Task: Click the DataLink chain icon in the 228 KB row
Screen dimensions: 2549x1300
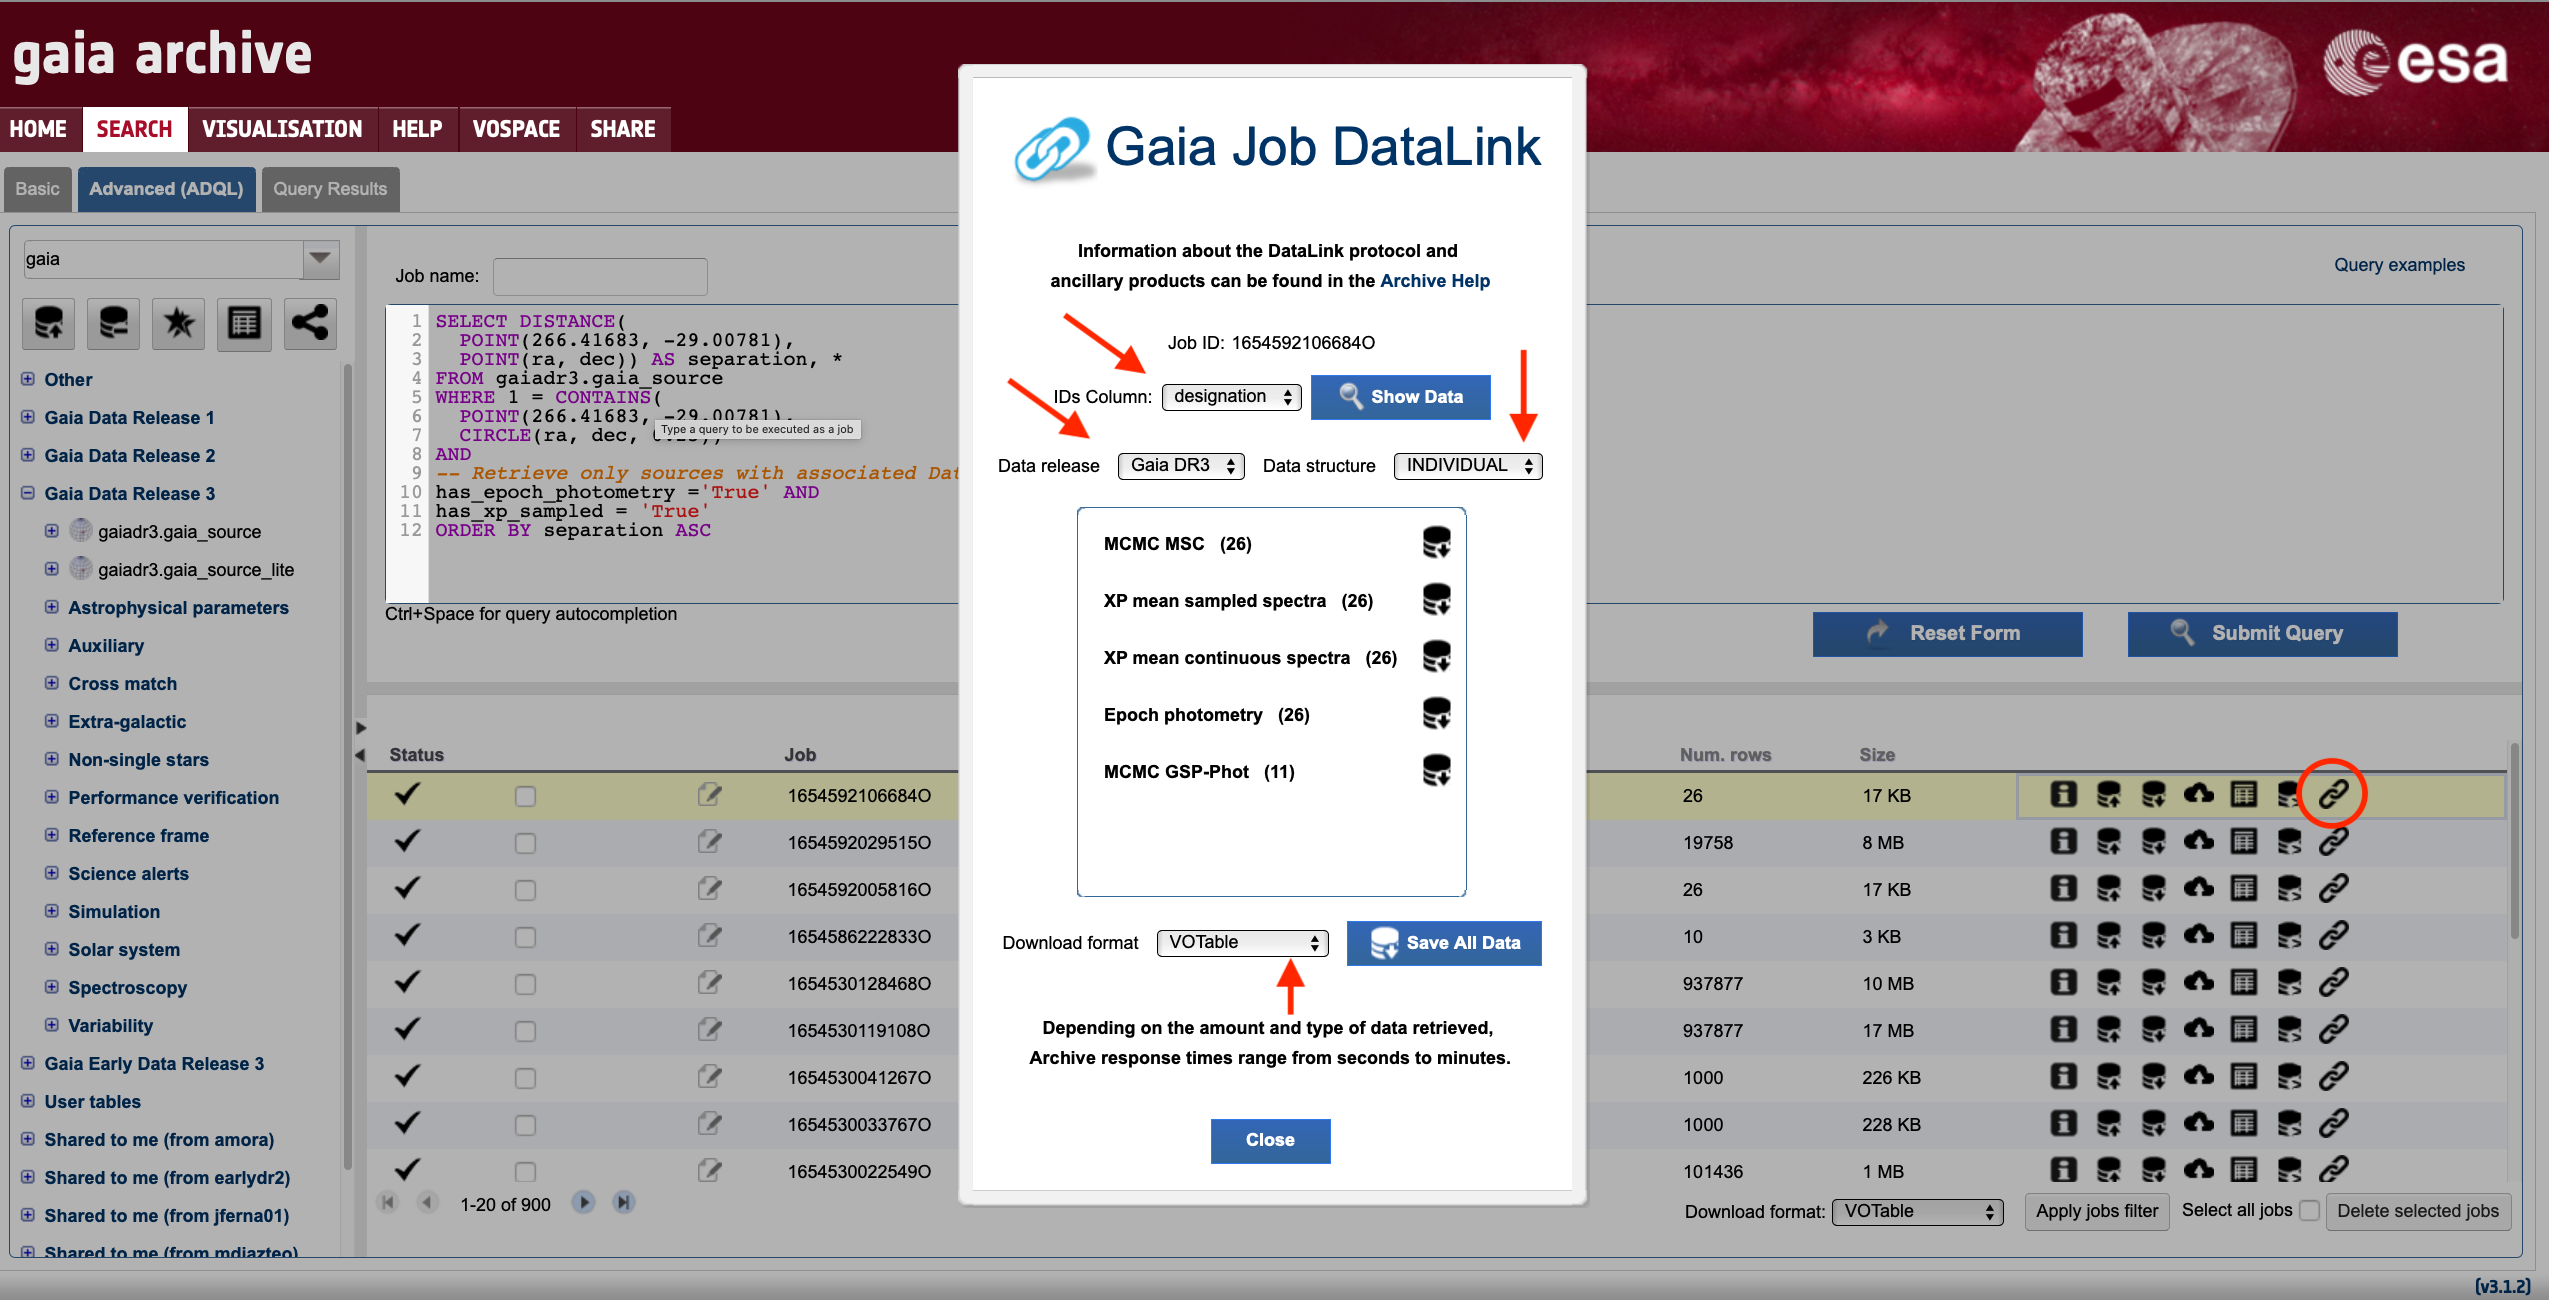Action: (x=2333, y=1124)
